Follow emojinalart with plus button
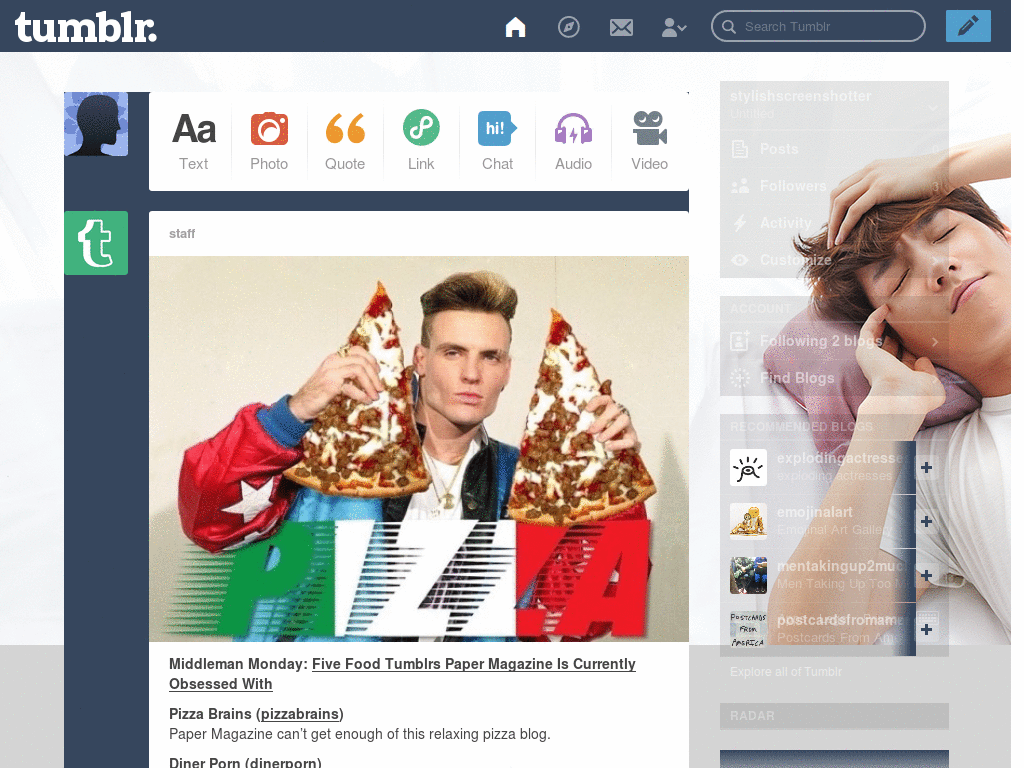 926,522
